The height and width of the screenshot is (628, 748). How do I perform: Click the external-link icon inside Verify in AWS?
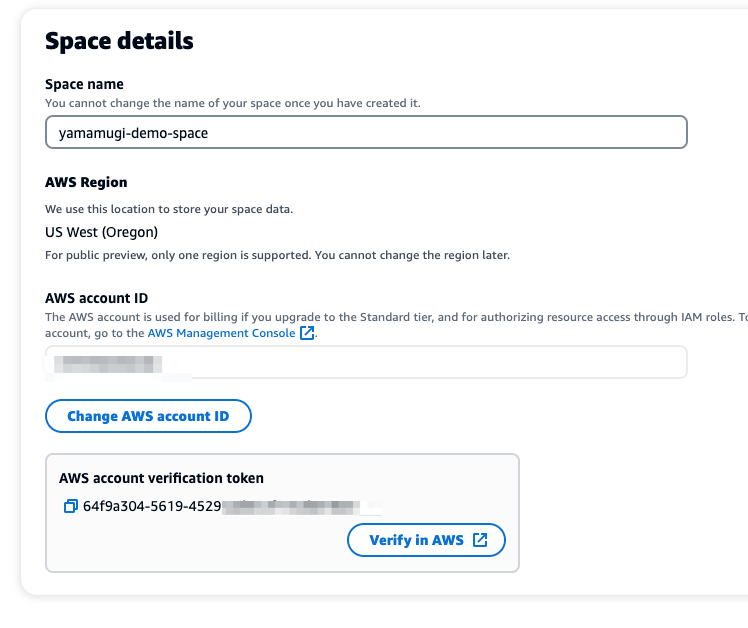(480, 540)
